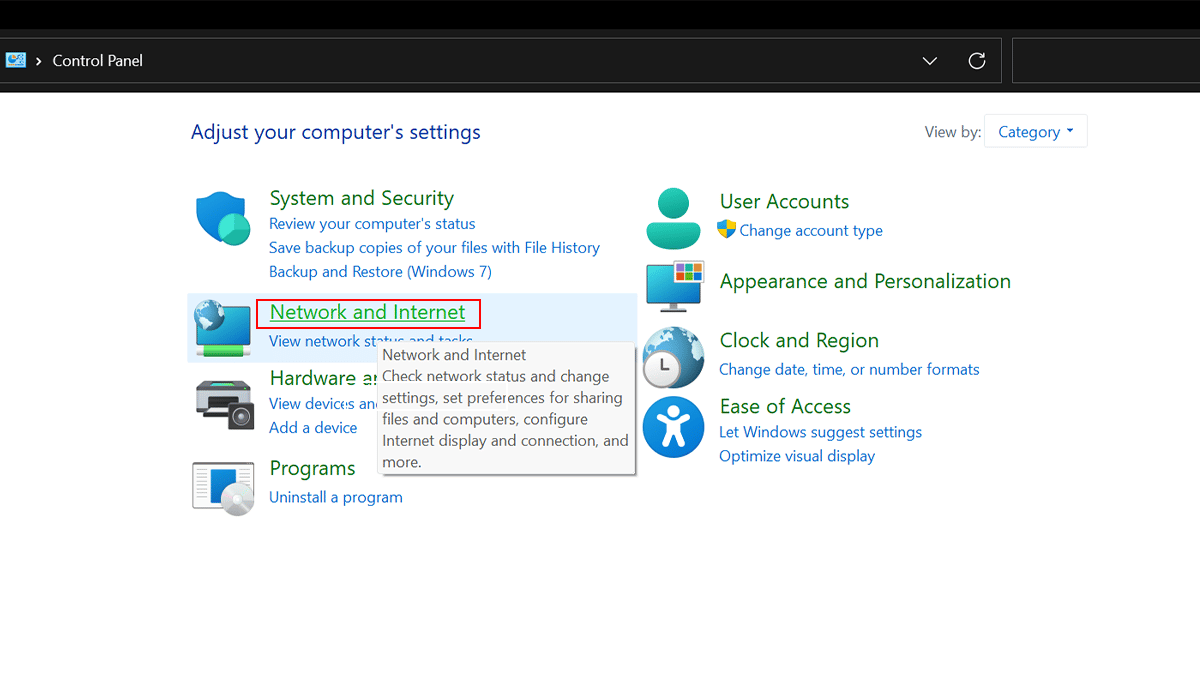
Task: Click the System and Security shield icon
Action: tap(222, 219)
